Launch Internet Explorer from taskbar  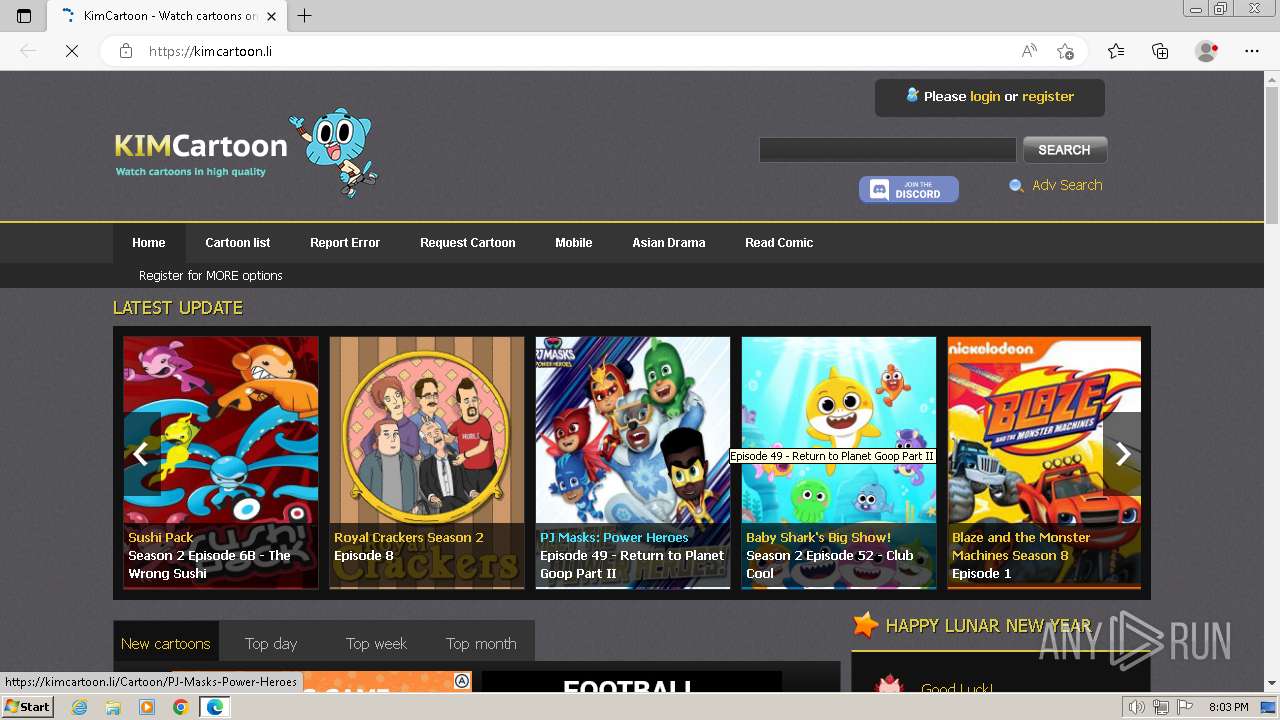pyautogui.click(x=80, y=707)
